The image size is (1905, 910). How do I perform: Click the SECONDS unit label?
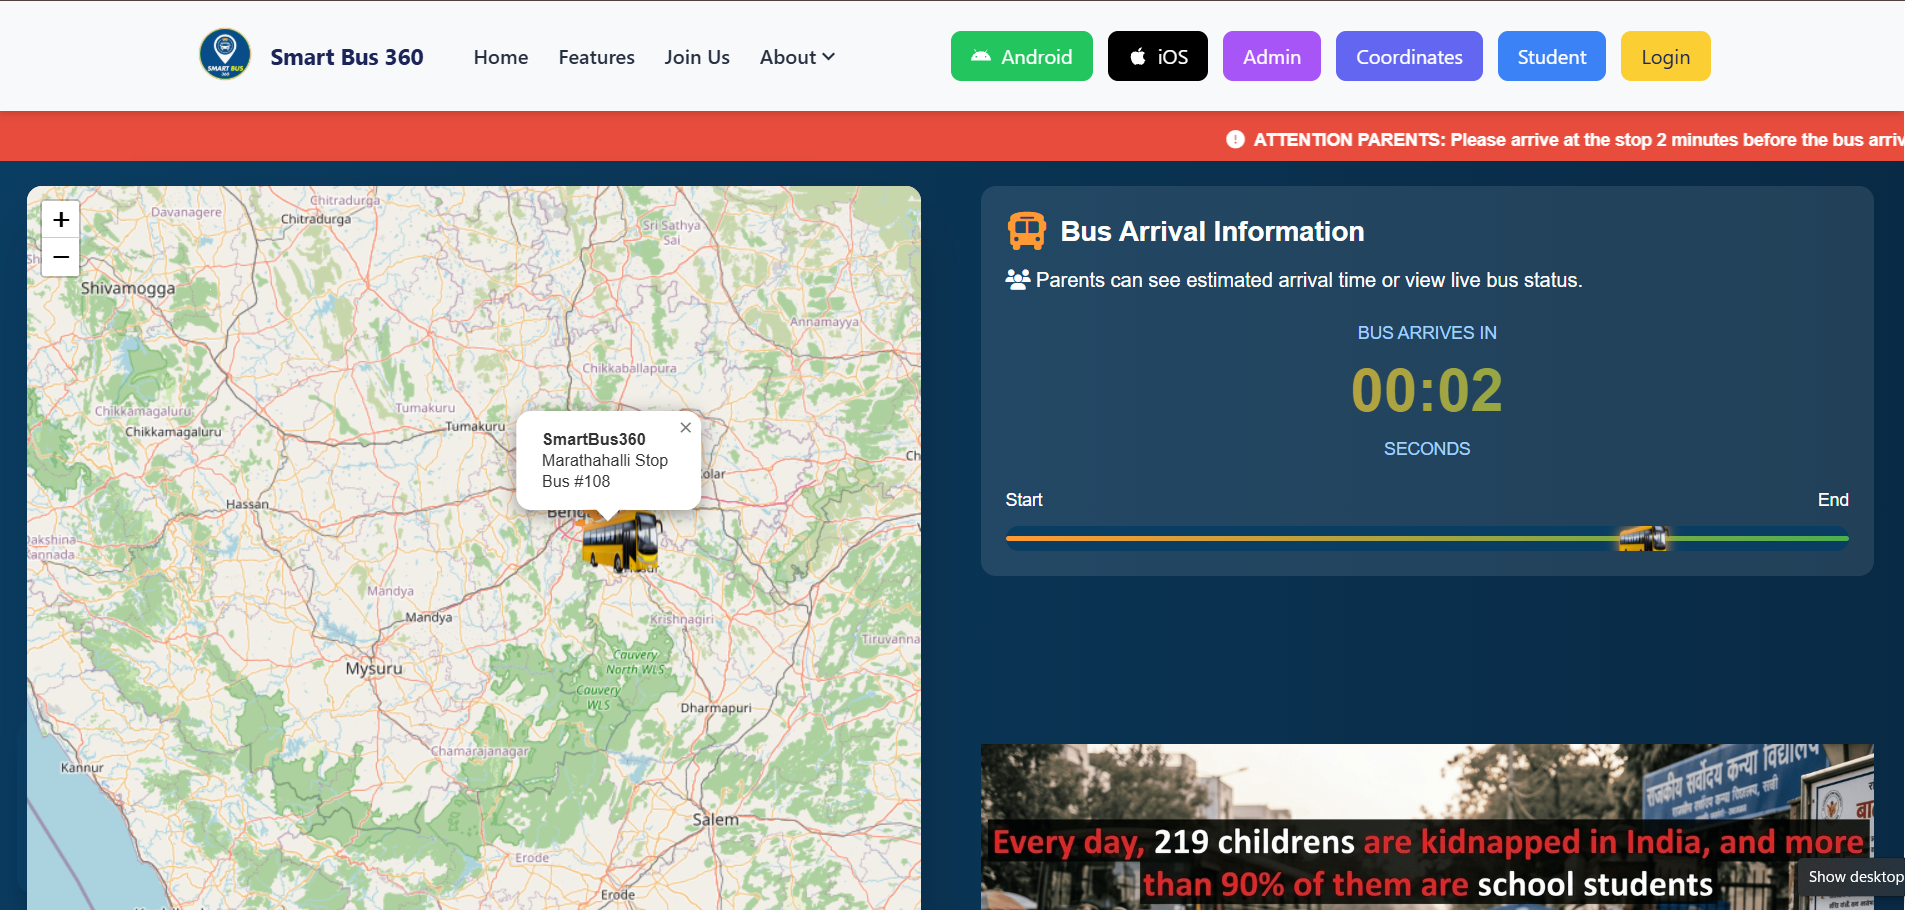coord(1427,449)
